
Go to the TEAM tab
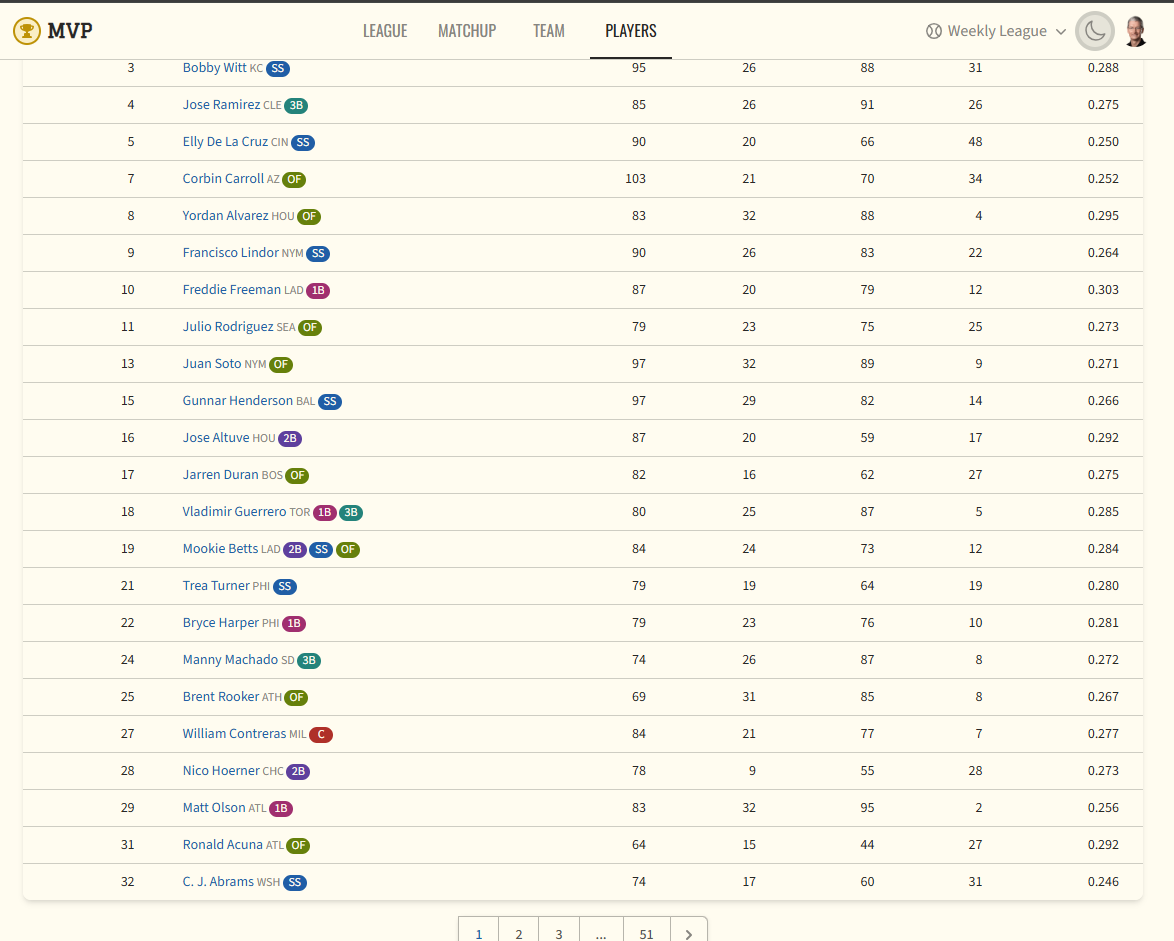point(549,31)
